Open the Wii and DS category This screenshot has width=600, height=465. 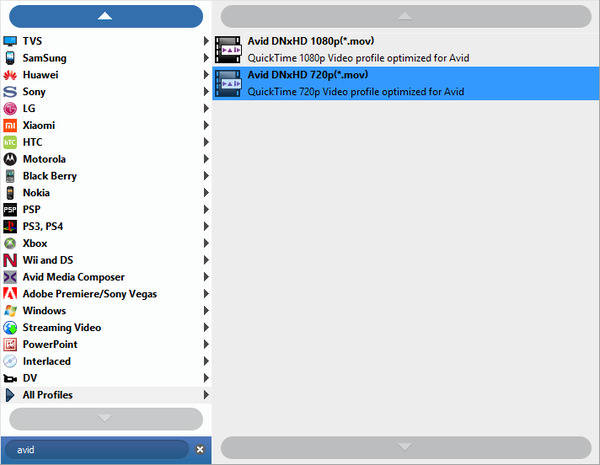[x=106, y=260]
